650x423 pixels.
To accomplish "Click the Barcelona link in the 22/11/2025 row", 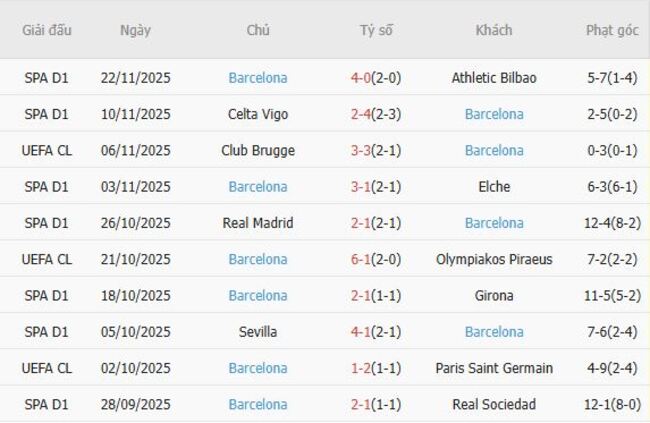I will click(257, 78).
